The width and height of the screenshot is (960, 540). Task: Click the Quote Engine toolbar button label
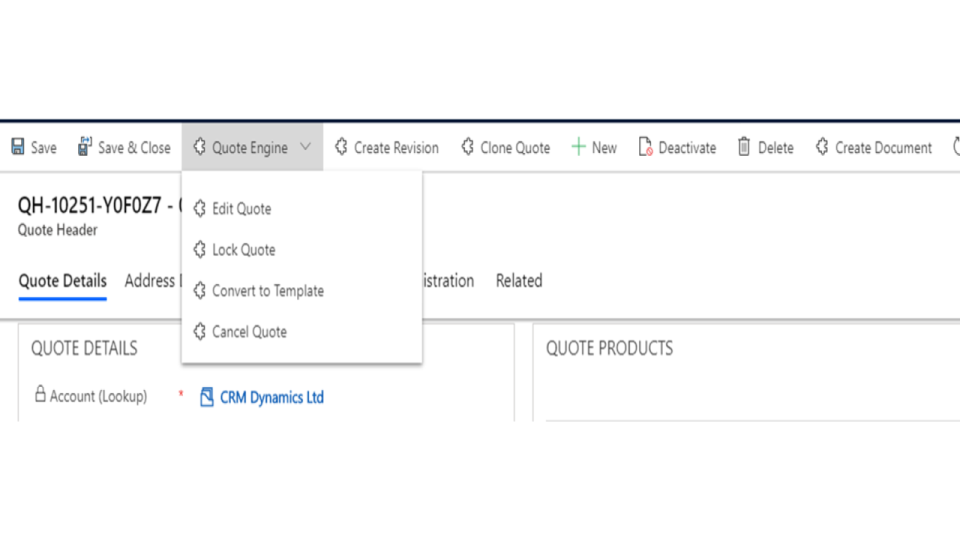pos(249,148)
